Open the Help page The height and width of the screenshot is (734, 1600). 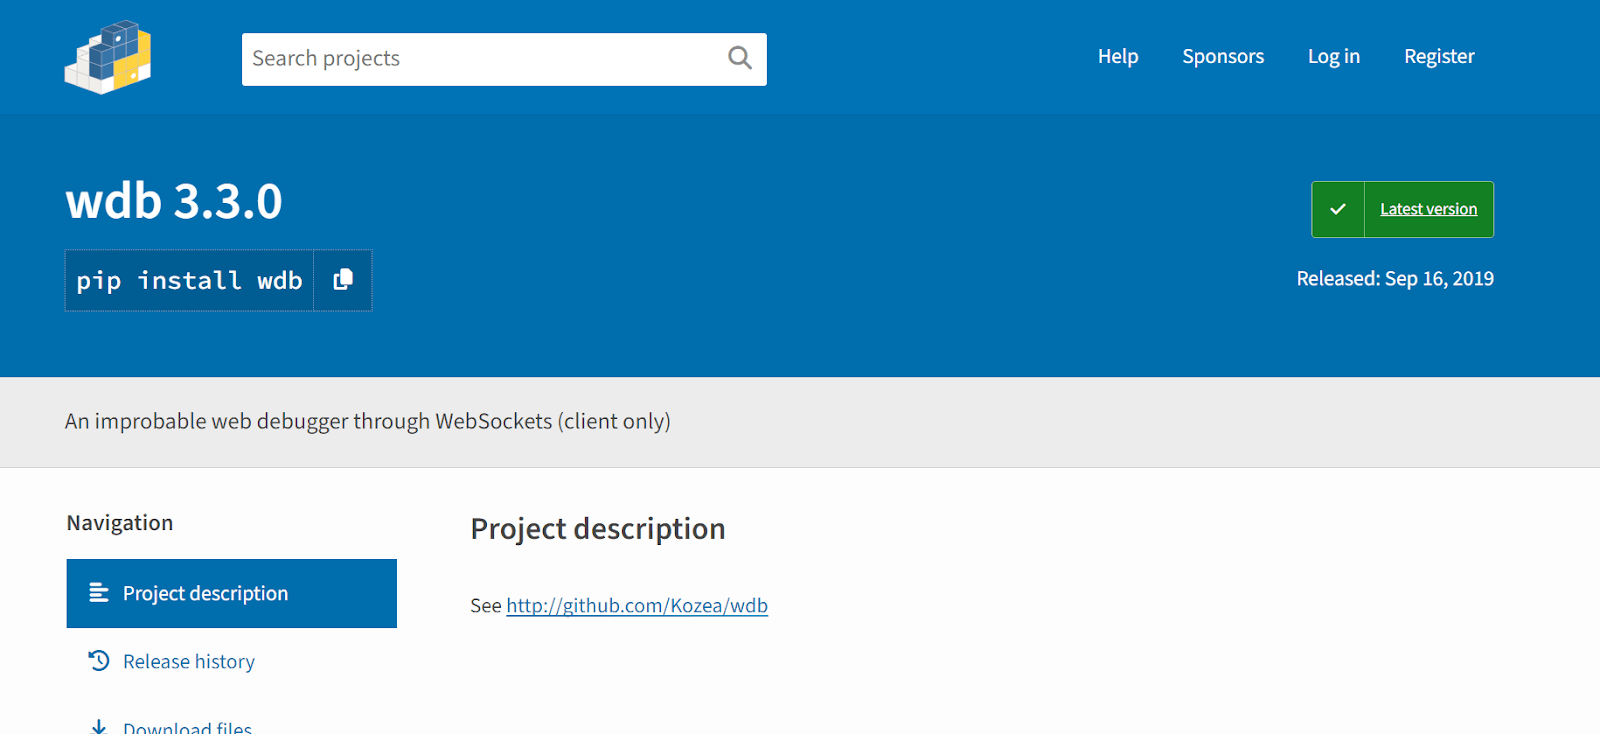[x=1118, y=56]
